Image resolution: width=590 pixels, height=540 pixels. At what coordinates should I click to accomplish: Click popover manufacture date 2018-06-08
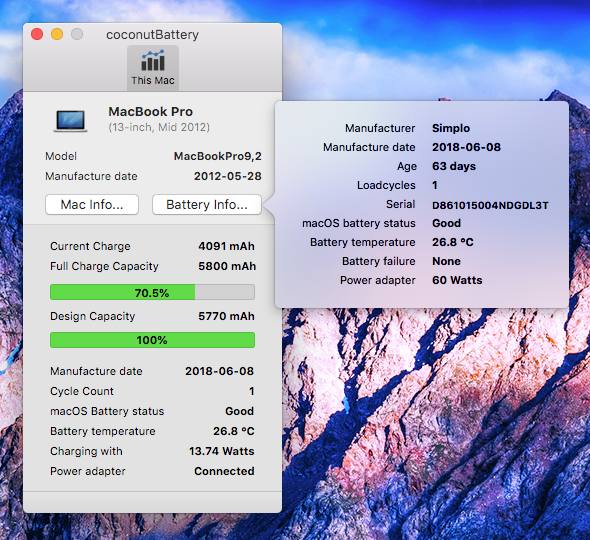pyautogui.click(x=467, y=147)
